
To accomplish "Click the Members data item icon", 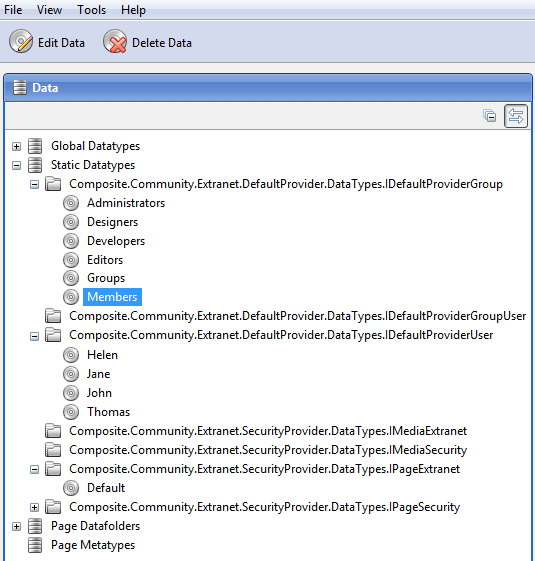I will point(71,297).
